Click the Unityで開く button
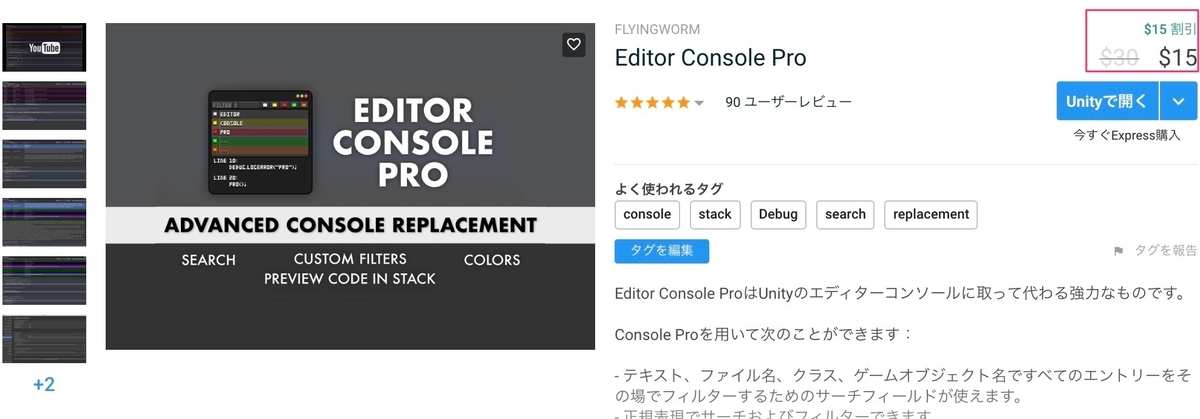1200x419 pixels. click(x=1108, y=101)
